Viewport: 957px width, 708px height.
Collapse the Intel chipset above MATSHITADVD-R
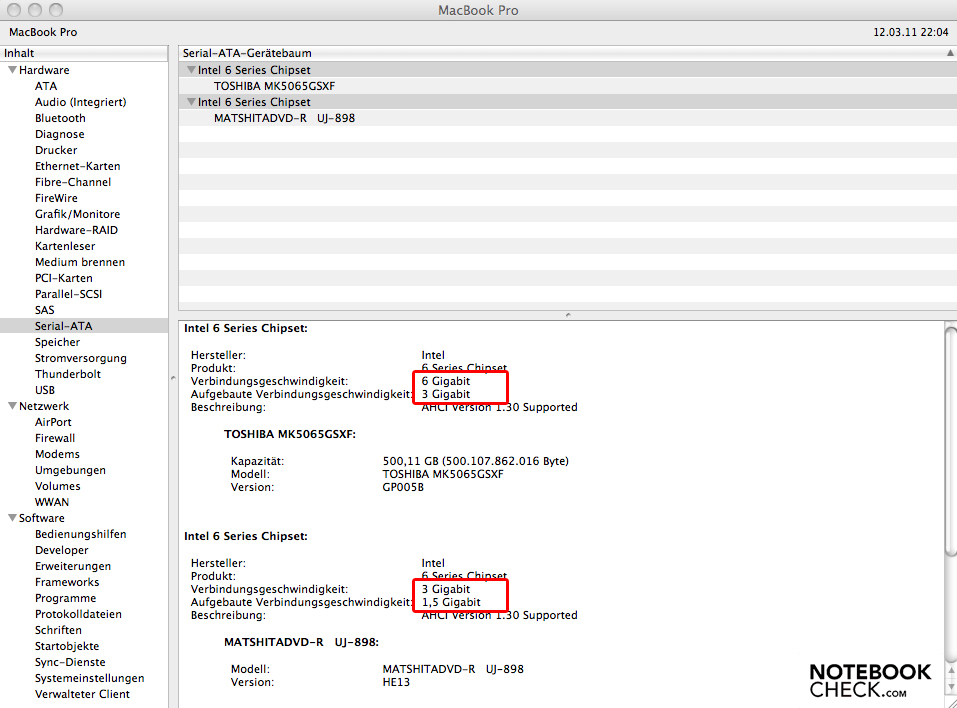point(191,101)
